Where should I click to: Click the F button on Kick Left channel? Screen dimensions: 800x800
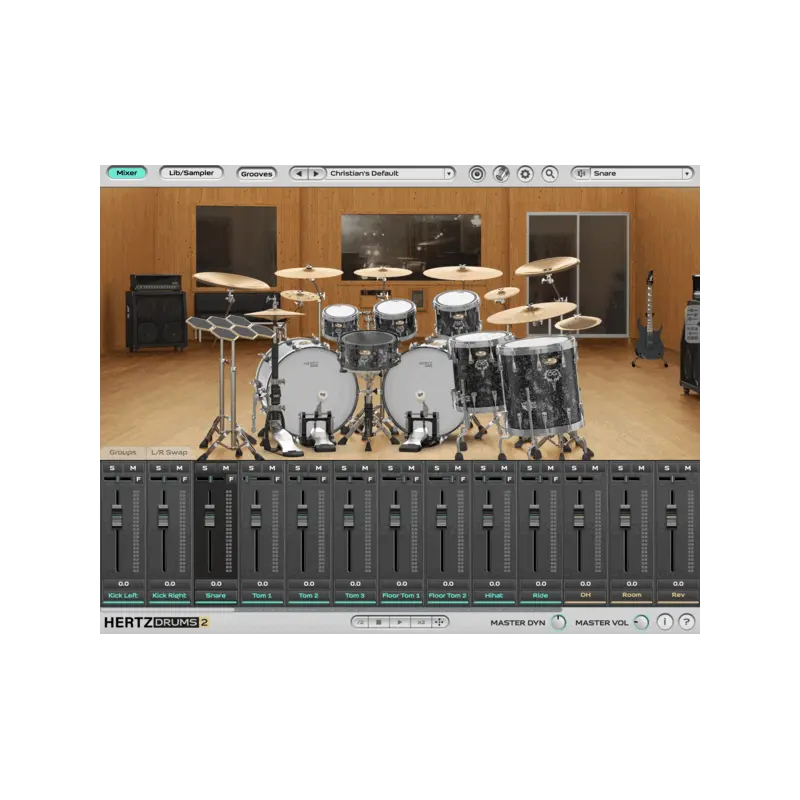138,479
